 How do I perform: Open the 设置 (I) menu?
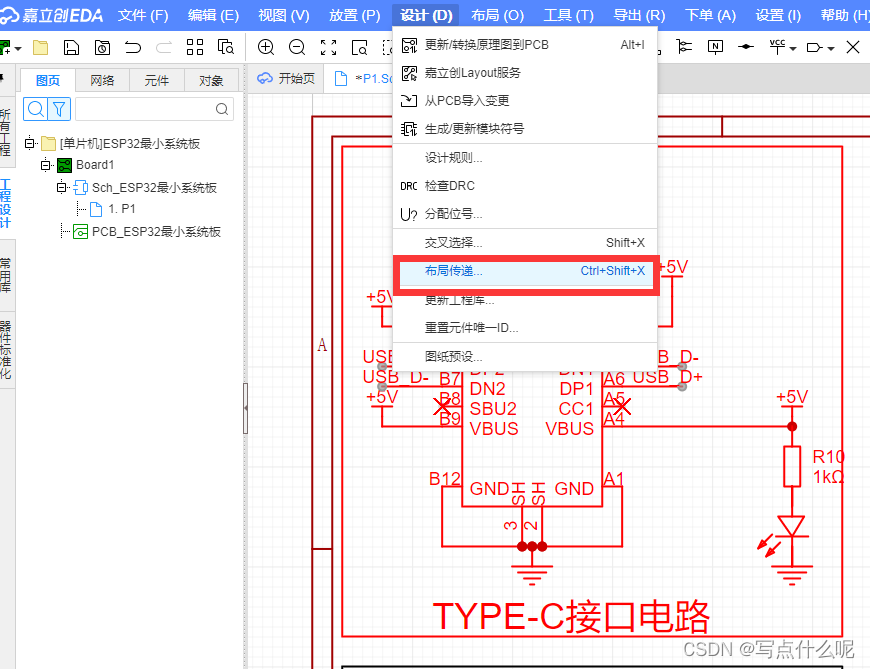point(778,15)
